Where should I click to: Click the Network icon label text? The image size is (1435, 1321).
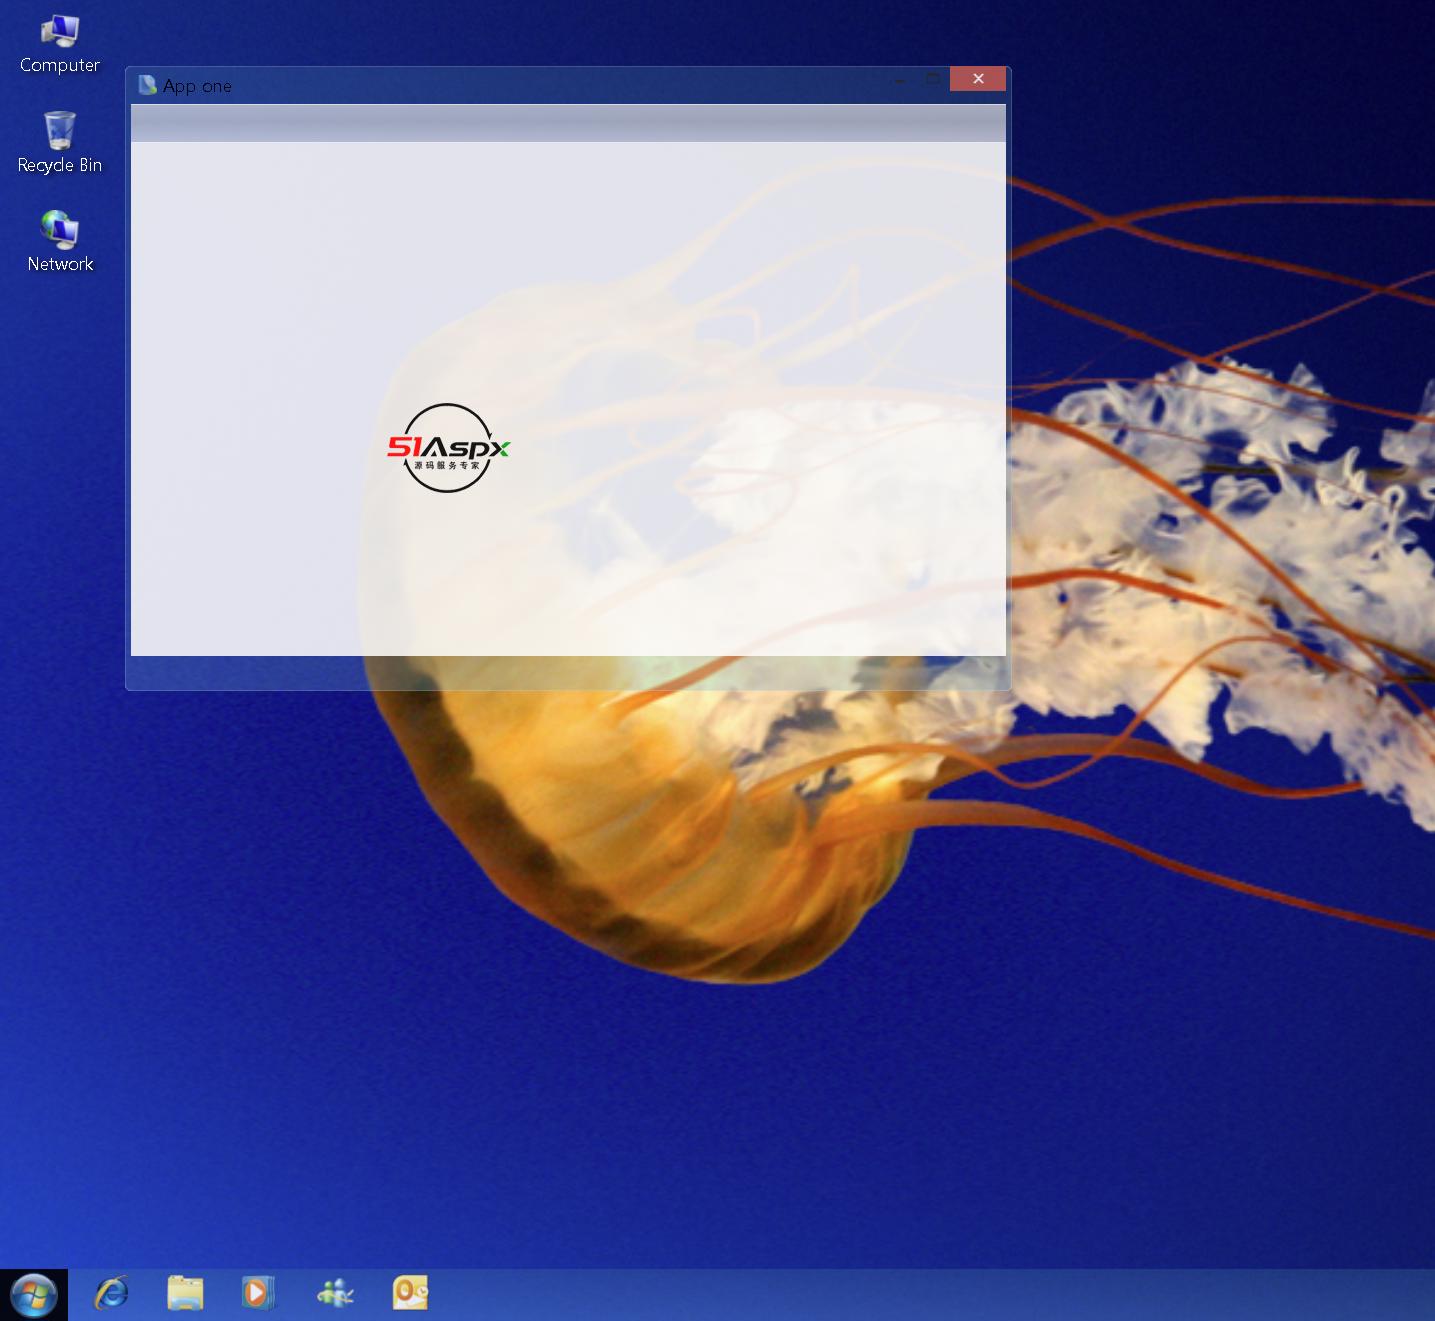click(60, 264)
